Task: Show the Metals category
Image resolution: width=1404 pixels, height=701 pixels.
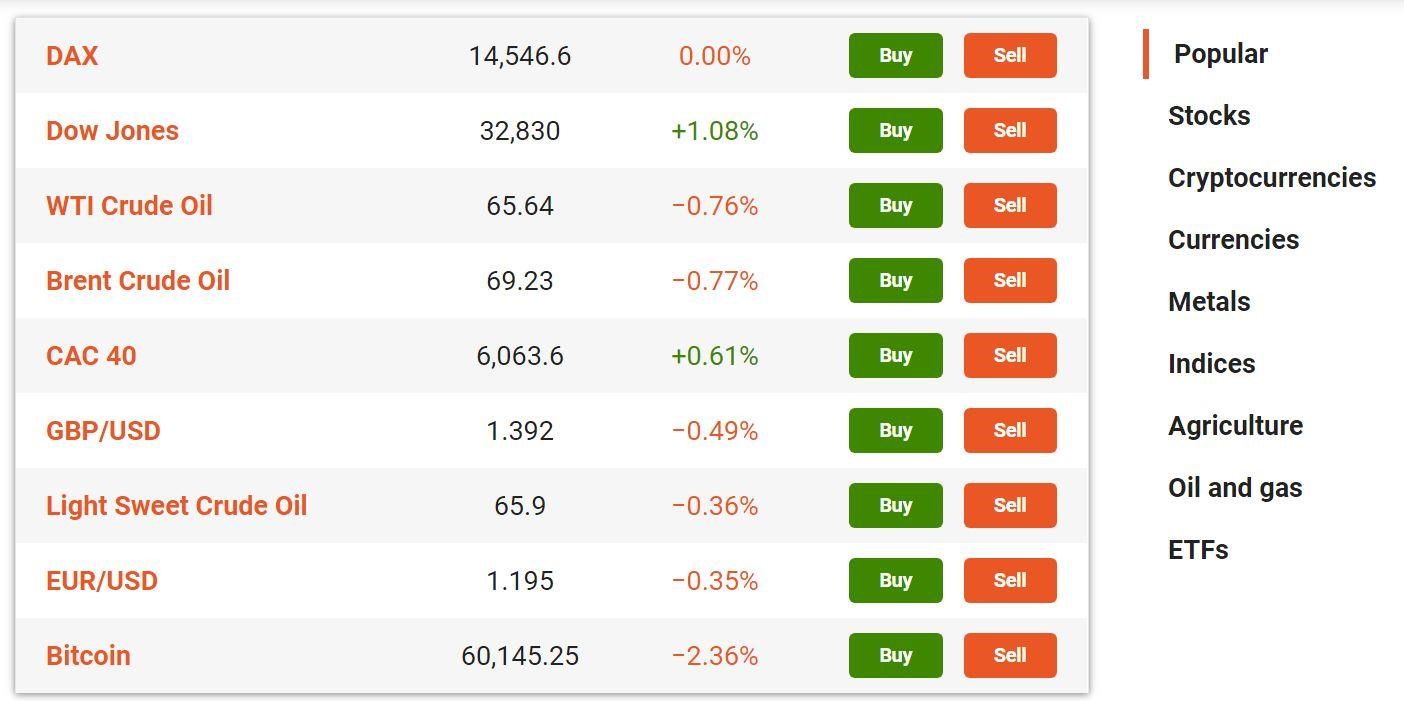Action: [x=1209, y=302]
